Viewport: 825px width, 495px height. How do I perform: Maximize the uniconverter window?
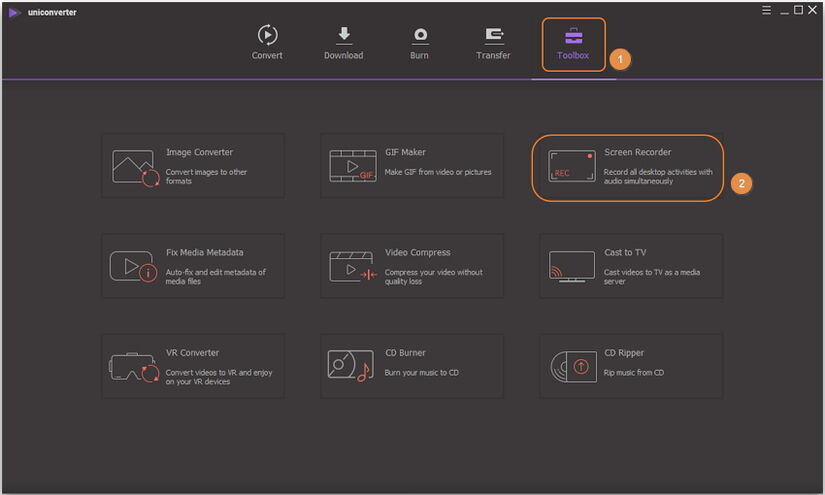(798, 10)
